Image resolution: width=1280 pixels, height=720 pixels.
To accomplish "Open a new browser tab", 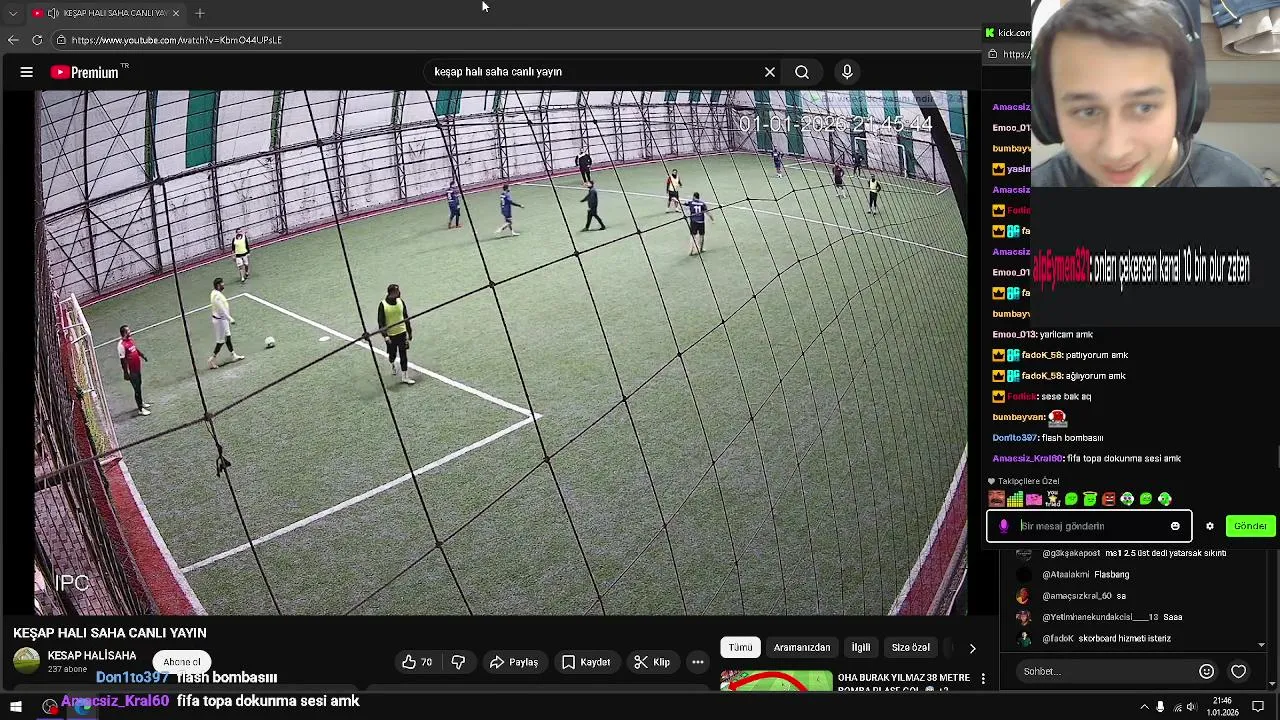I will (x=200, y=13).
